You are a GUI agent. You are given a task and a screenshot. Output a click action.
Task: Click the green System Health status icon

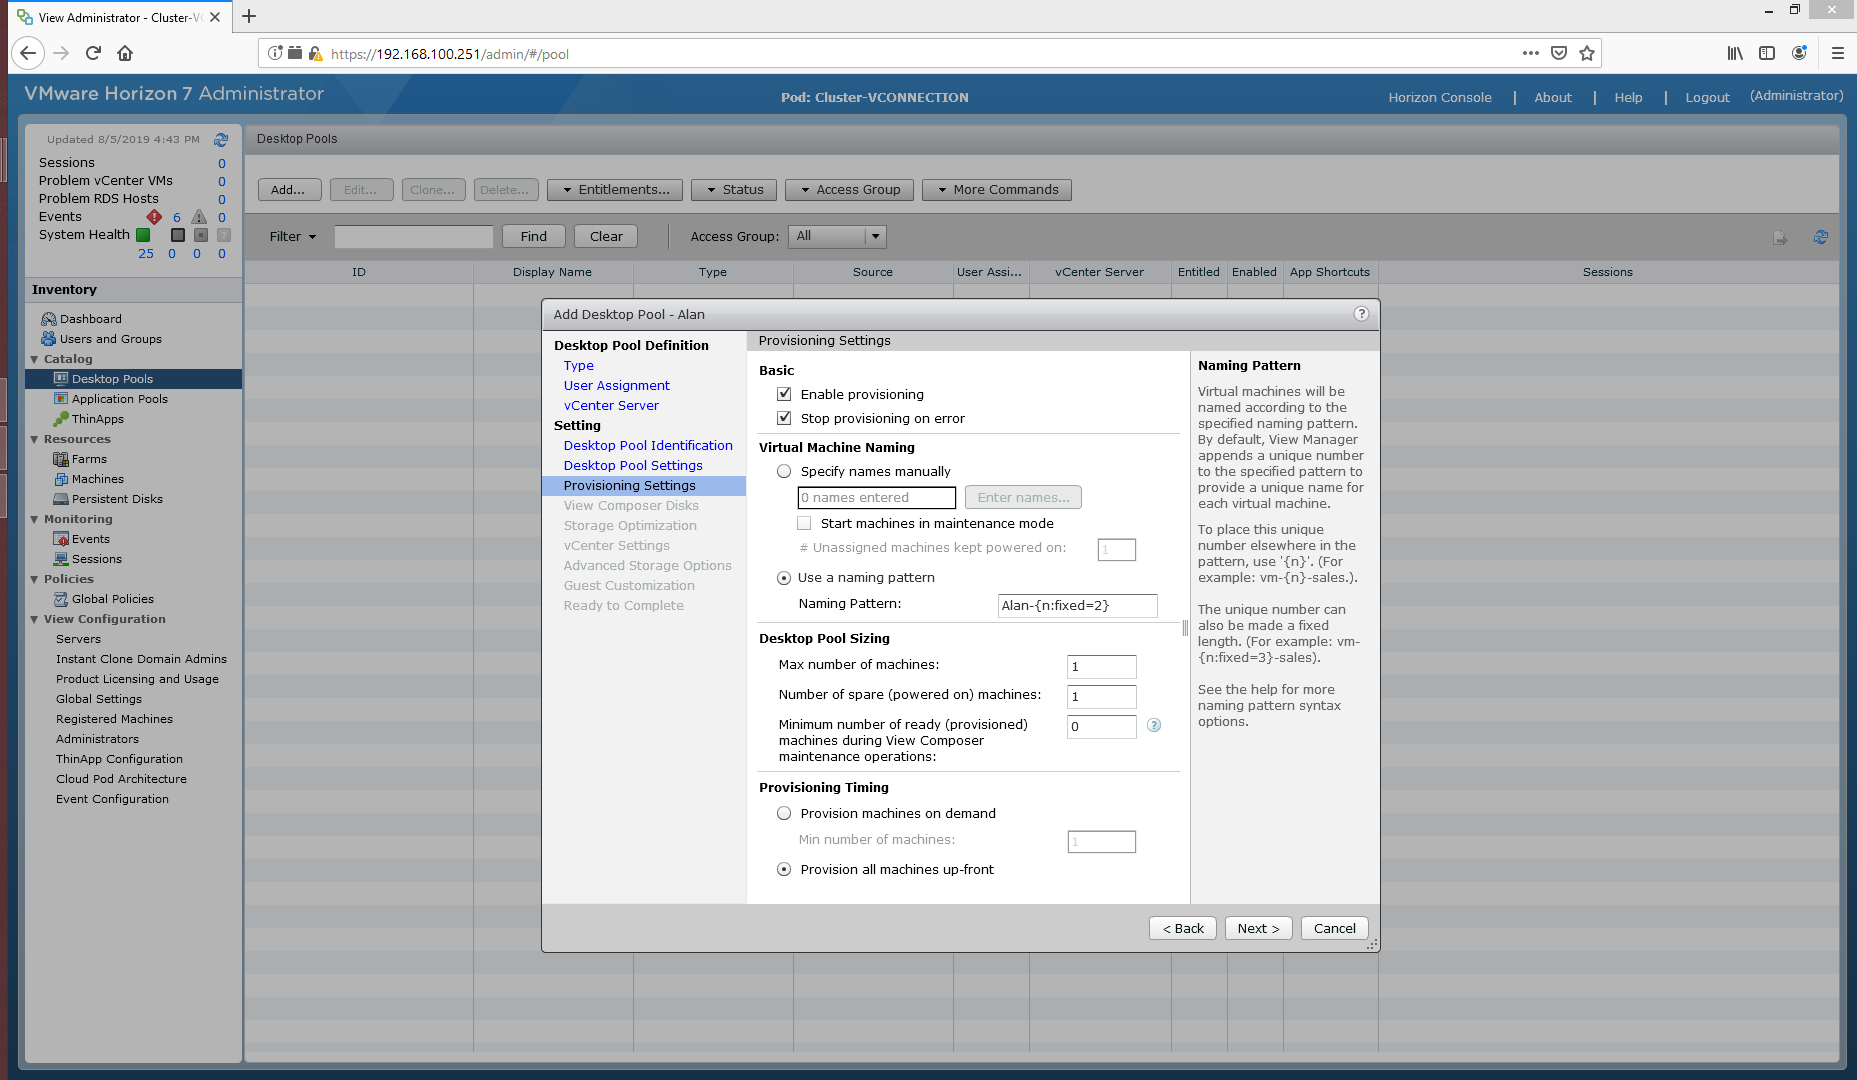click(x=143, y=235)
